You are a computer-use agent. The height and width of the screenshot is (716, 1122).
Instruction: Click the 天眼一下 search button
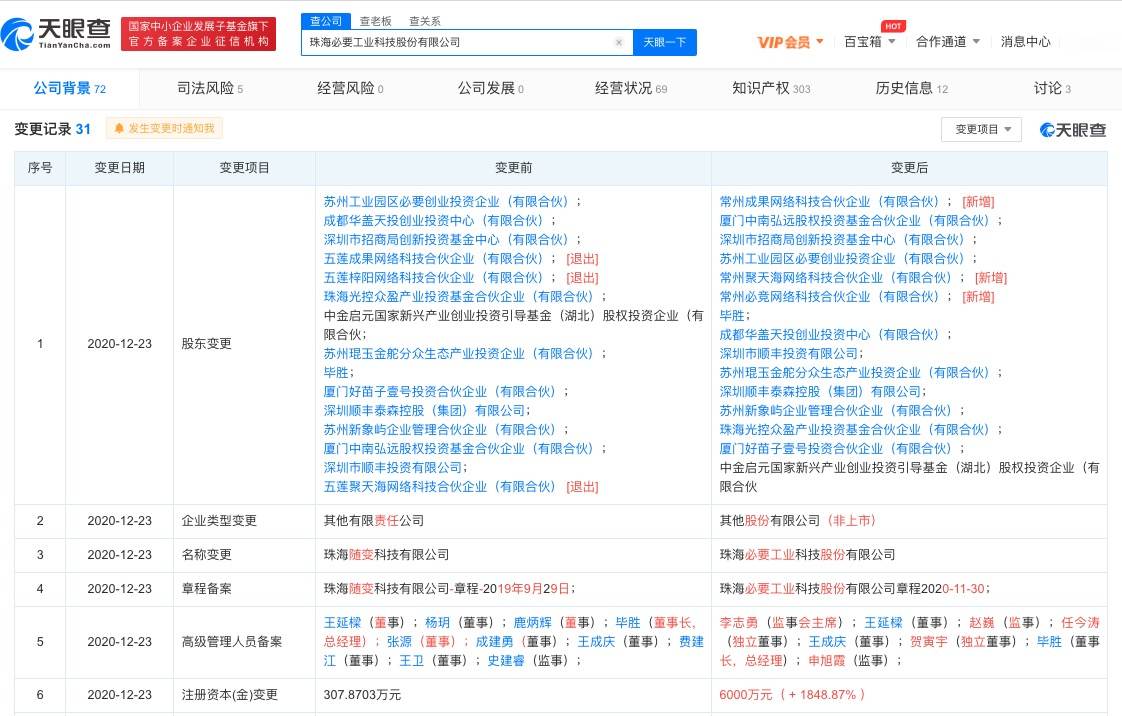point(664,43)
